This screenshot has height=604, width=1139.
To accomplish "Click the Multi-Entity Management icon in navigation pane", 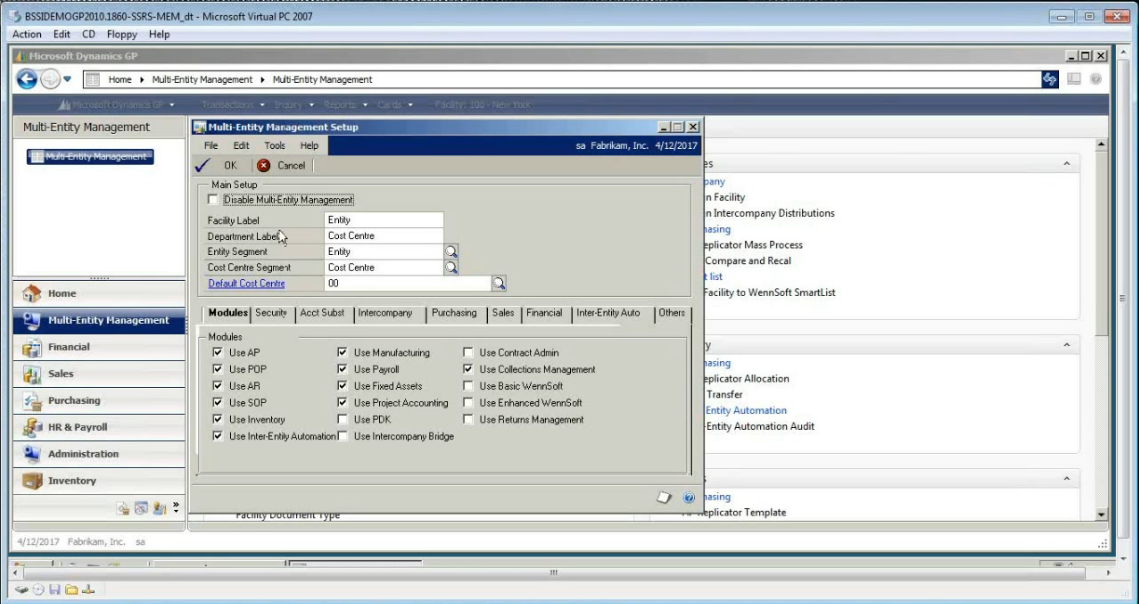I will (31, 321).
